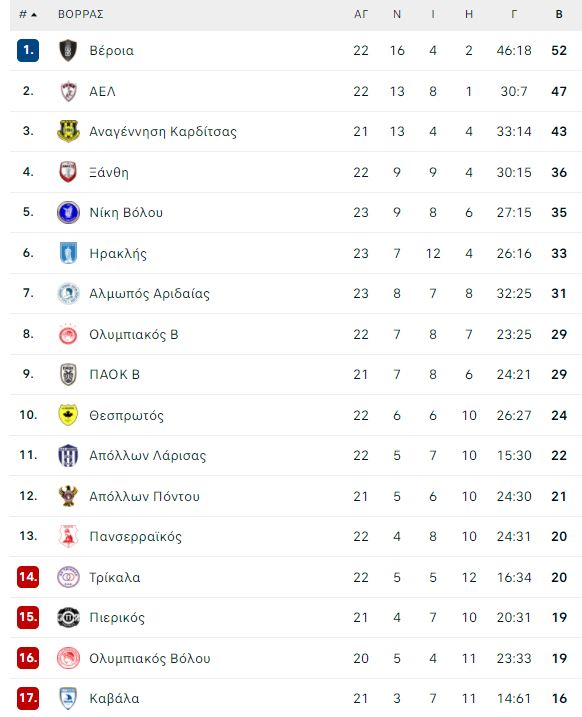Select the Ξάνθη team badge
Screen dimensions: 582x717
68,172
